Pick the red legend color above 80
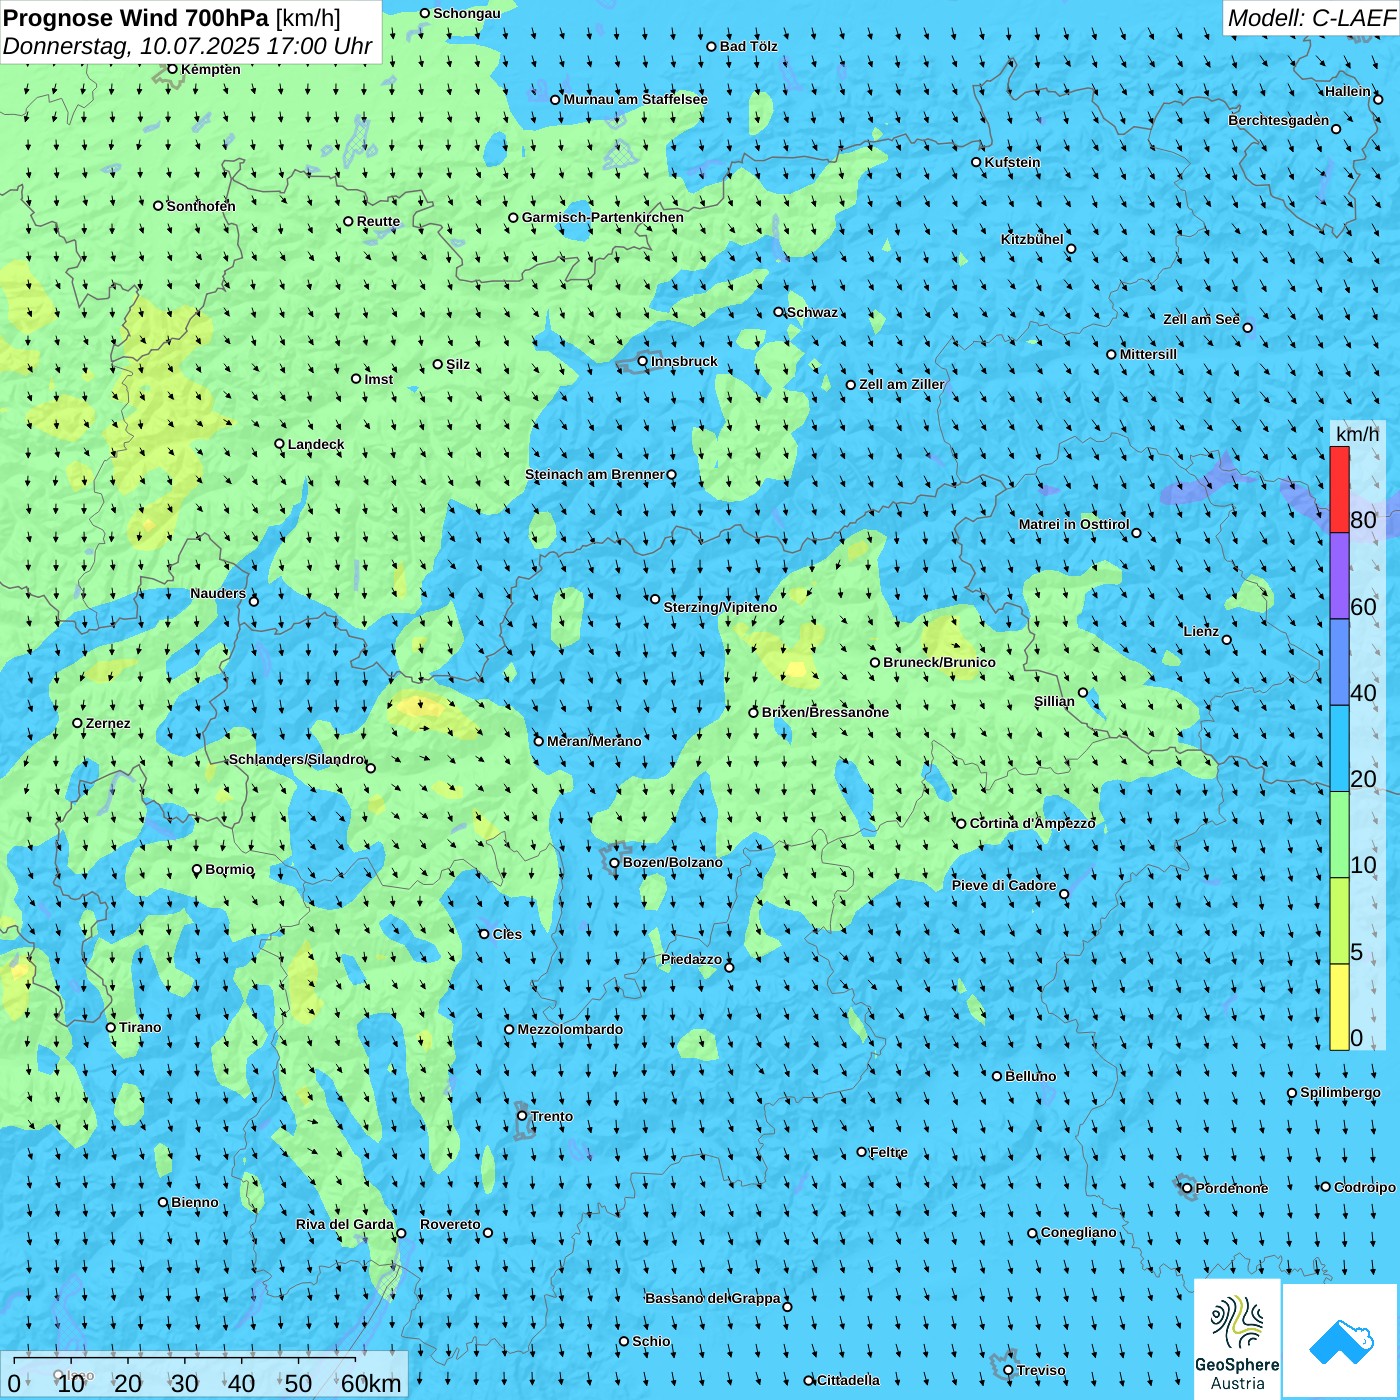Screen dimensions: 1400x1400 coord(1339,489)
